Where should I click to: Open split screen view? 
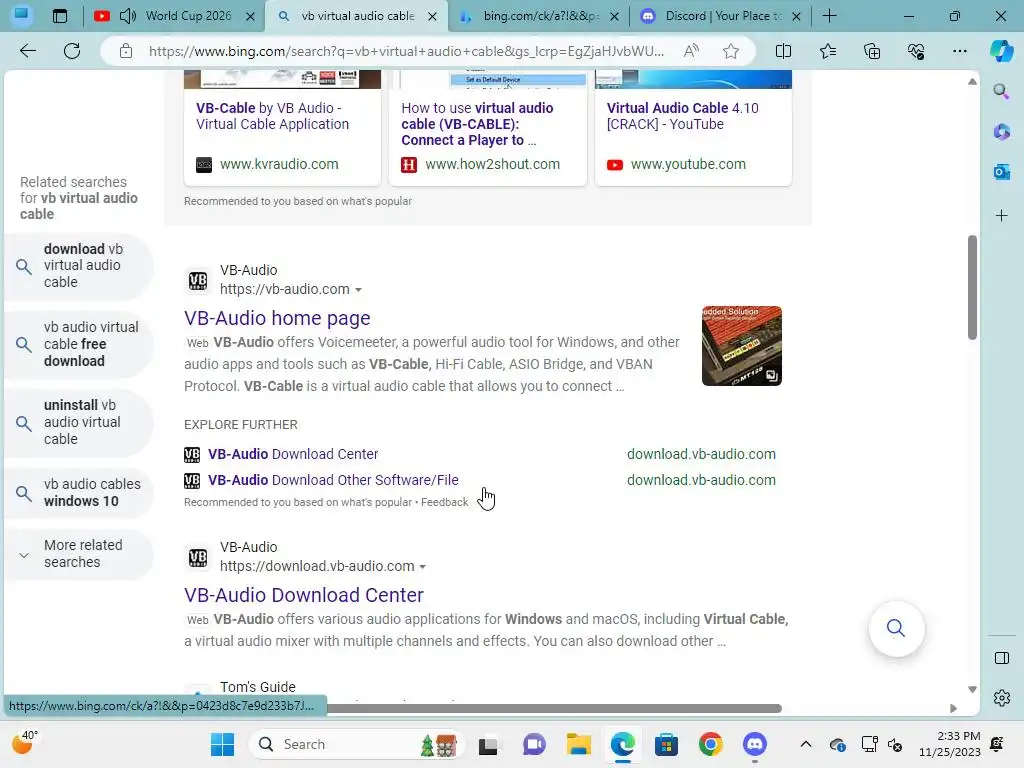pyautogui.click(x=783, y=51)
